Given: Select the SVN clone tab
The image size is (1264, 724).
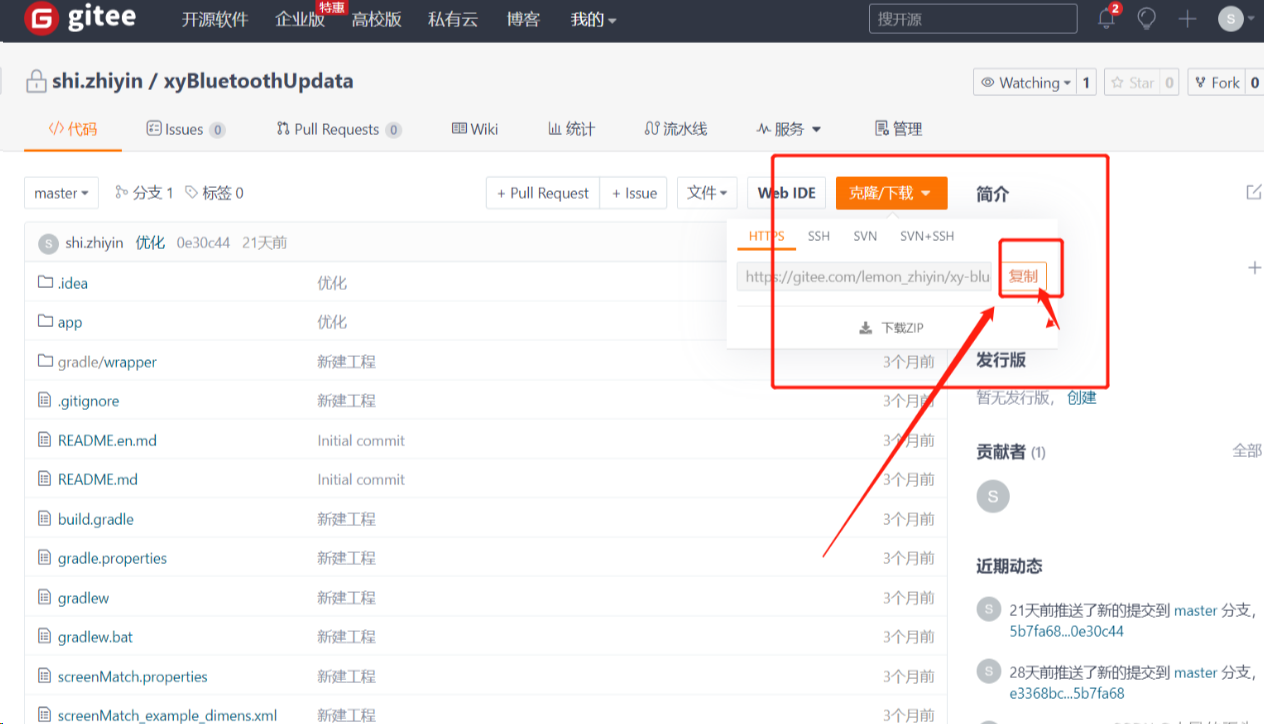Looking at the screenshot, I should coord(865,236).
